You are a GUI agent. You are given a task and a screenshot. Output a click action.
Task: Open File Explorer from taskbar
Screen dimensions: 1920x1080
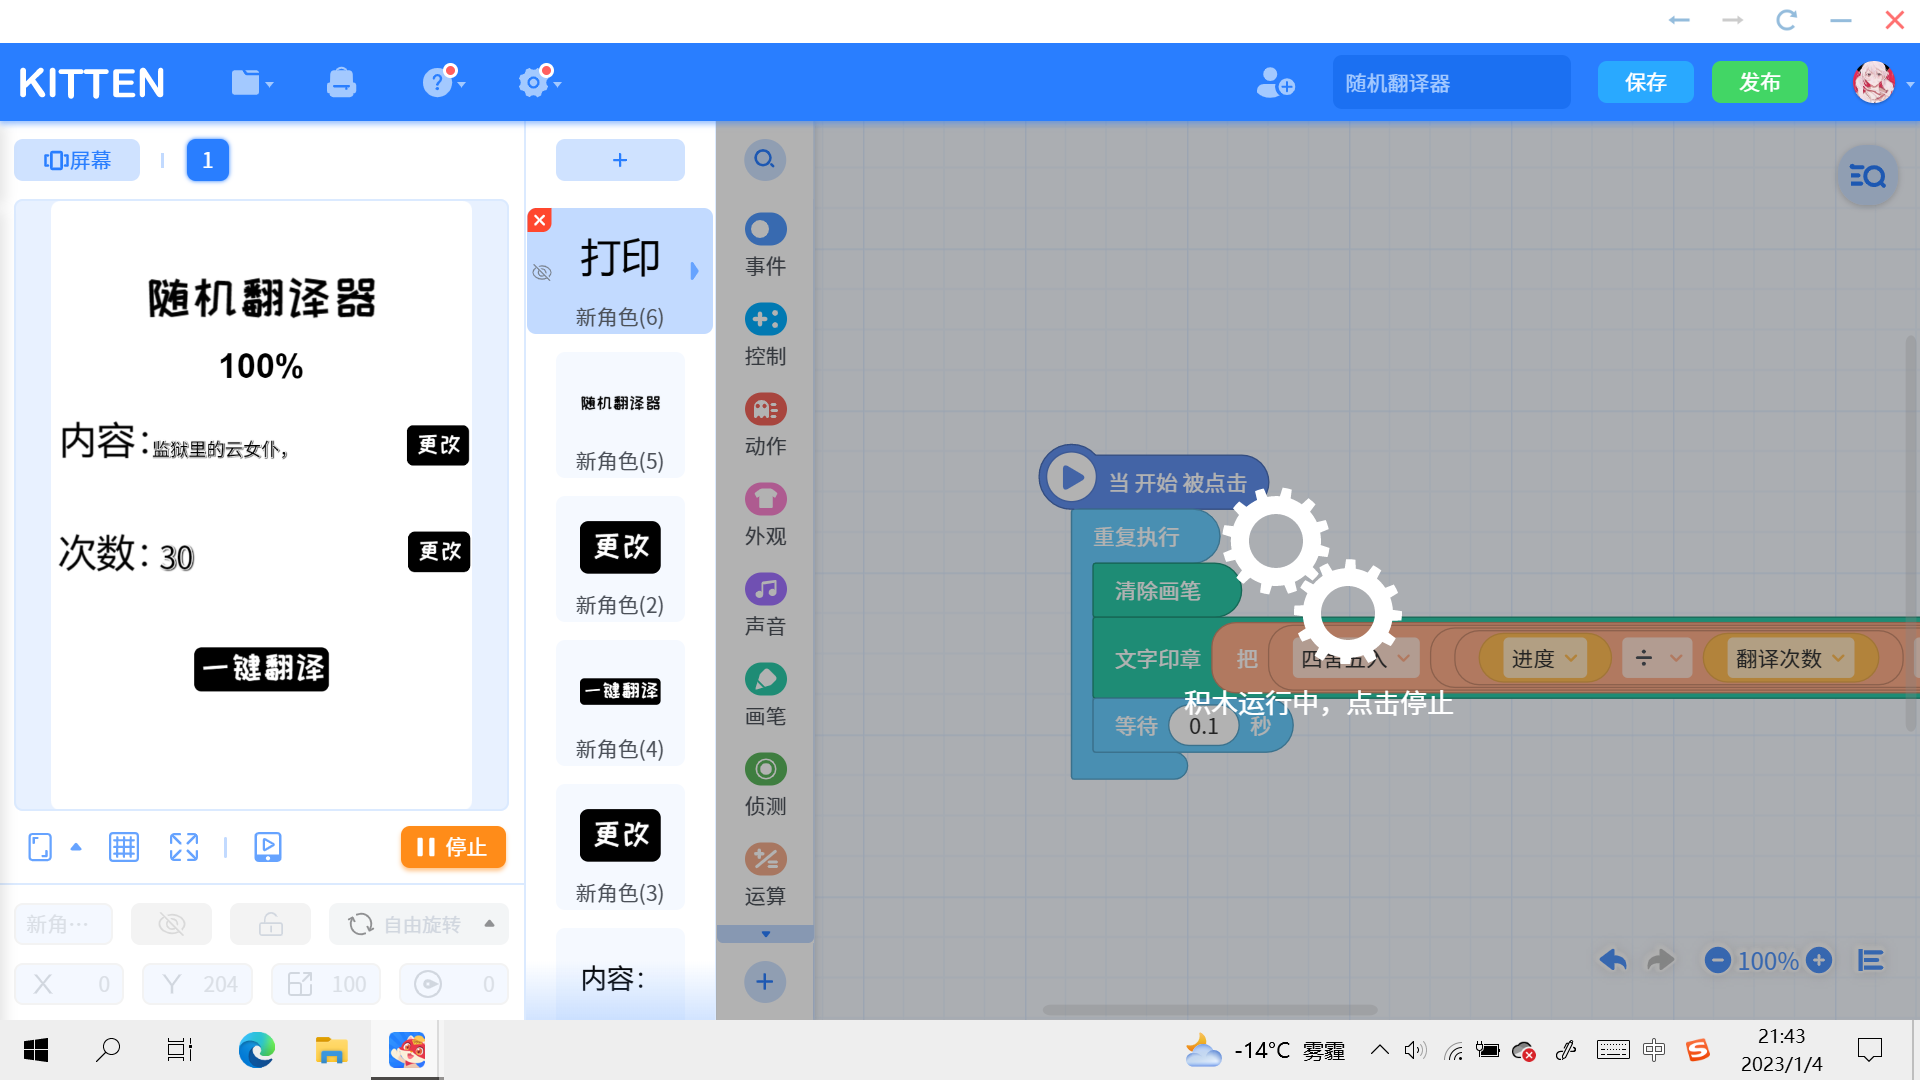pos(331,1050)
